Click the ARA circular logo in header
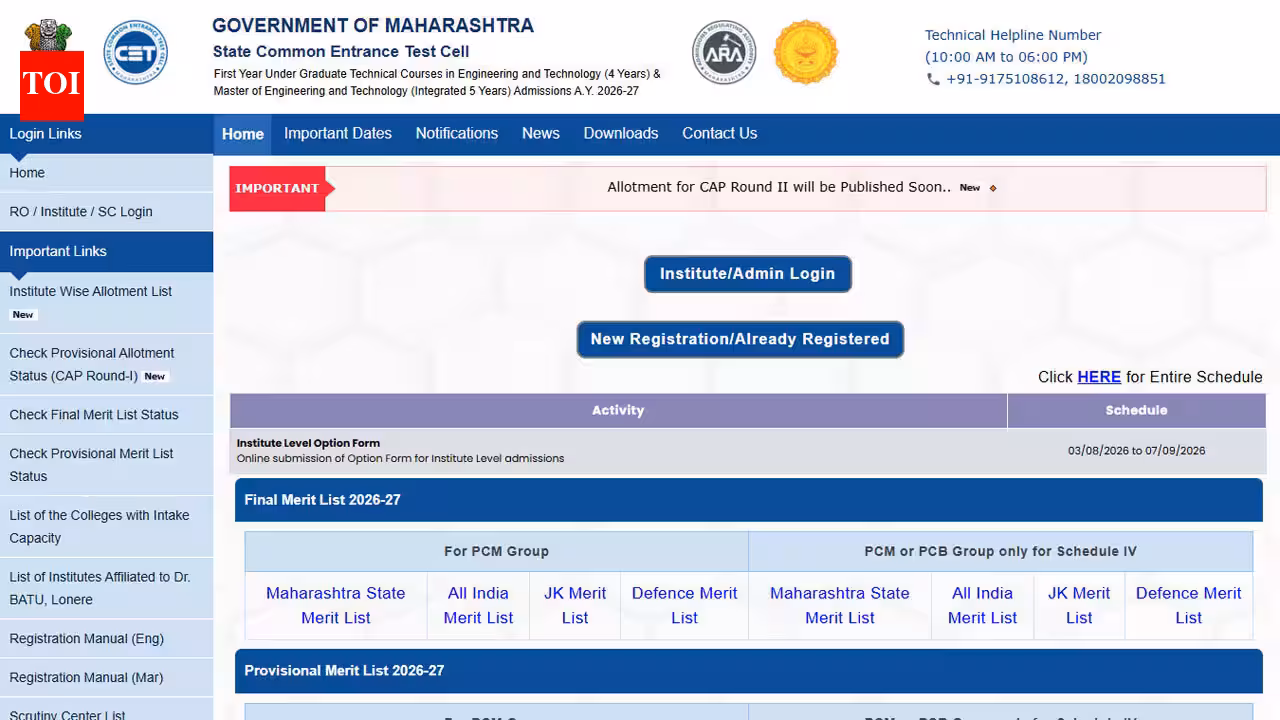 tap(724, 52)
